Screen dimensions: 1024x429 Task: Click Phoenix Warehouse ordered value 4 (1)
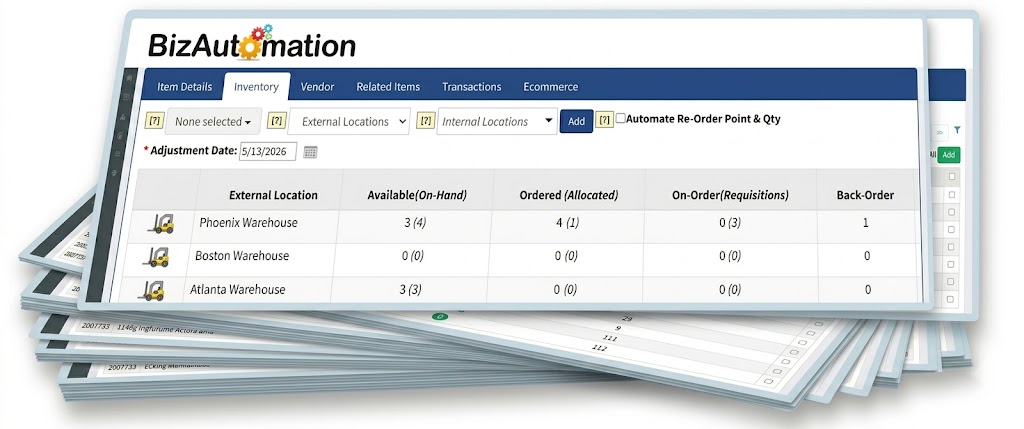pyautogui.click(x=567, y=223)
